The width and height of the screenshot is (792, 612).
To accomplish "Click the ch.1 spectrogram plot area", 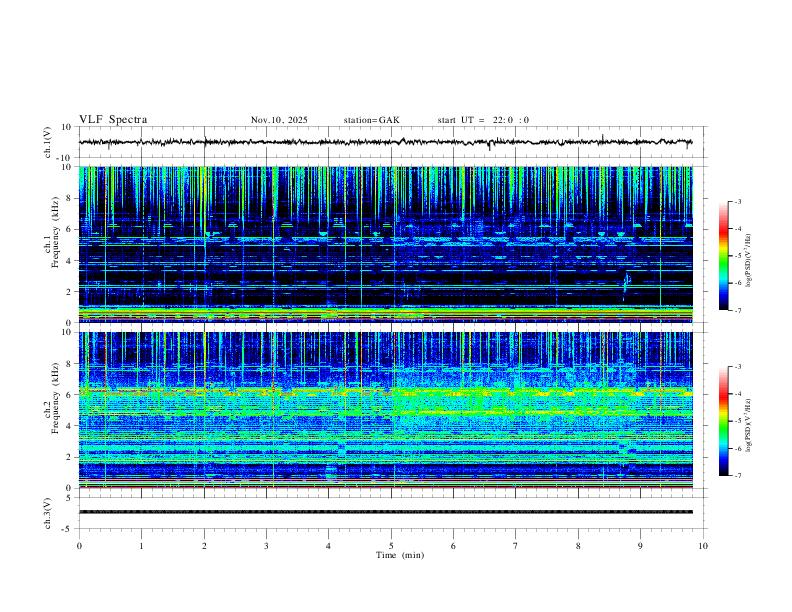I will (386, 244).
